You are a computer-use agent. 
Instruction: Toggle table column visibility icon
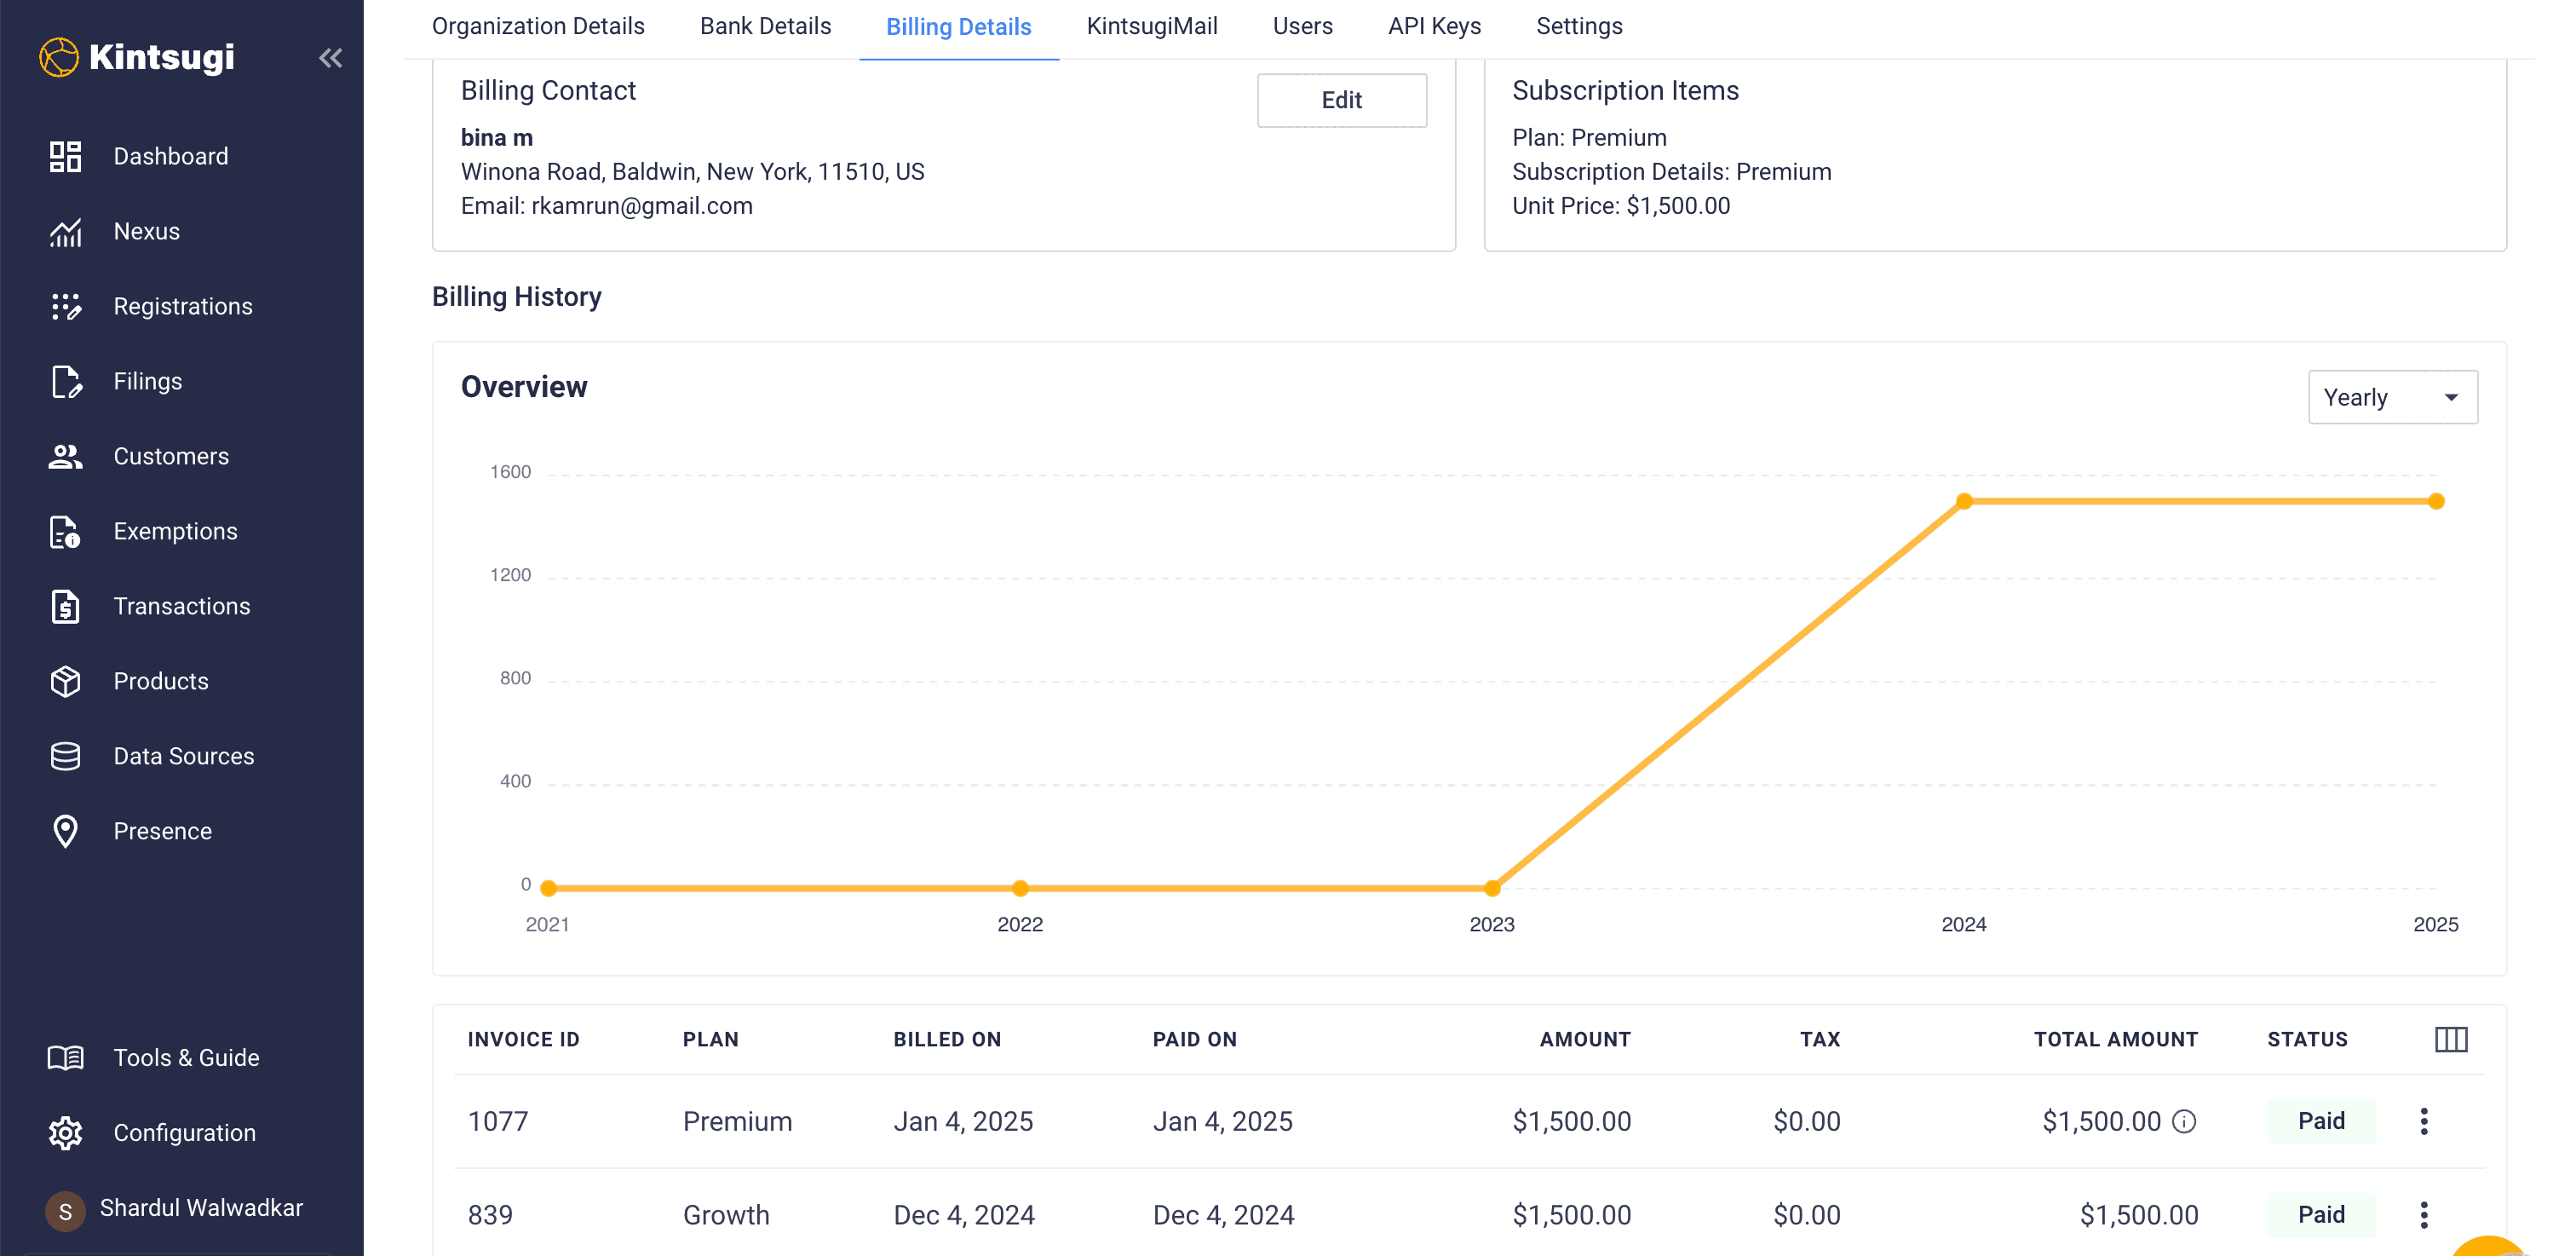[2450, 1039]
